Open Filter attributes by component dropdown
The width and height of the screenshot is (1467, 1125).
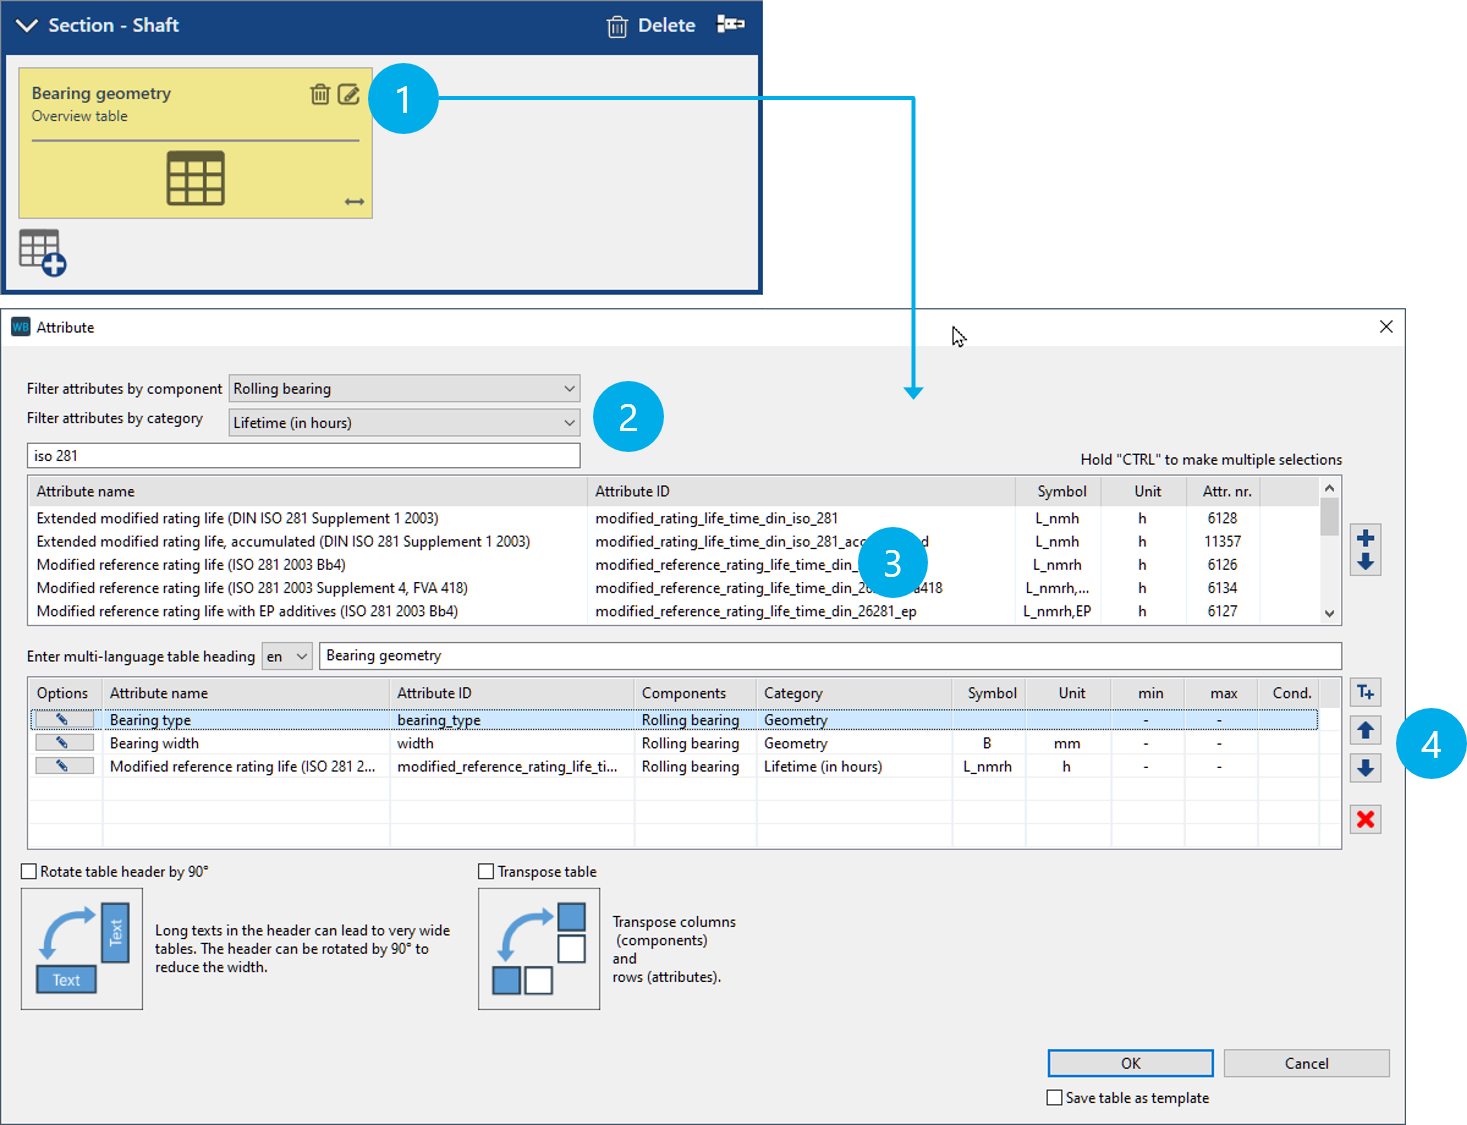pyautogui.click(x=404, y=389)
